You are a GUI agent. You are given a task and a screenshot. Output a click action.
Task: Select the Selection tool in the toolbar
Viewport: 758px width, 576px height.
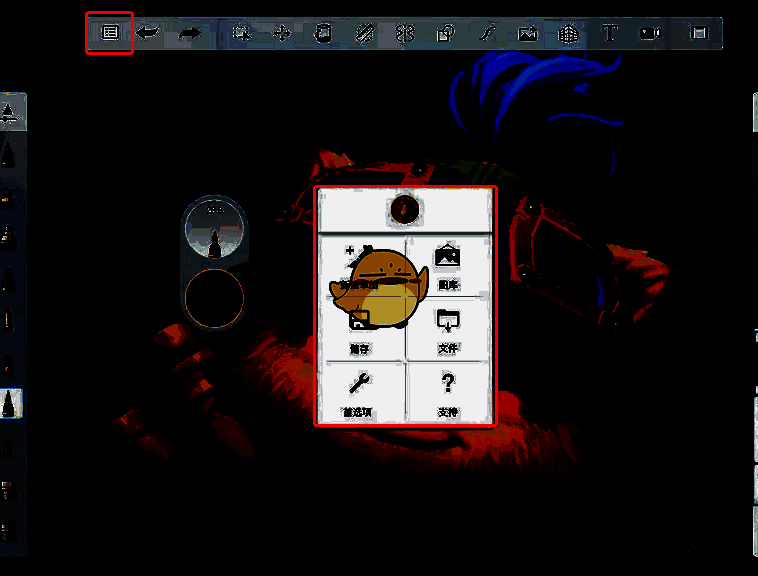pyautogui.click(x=241, y=33)
